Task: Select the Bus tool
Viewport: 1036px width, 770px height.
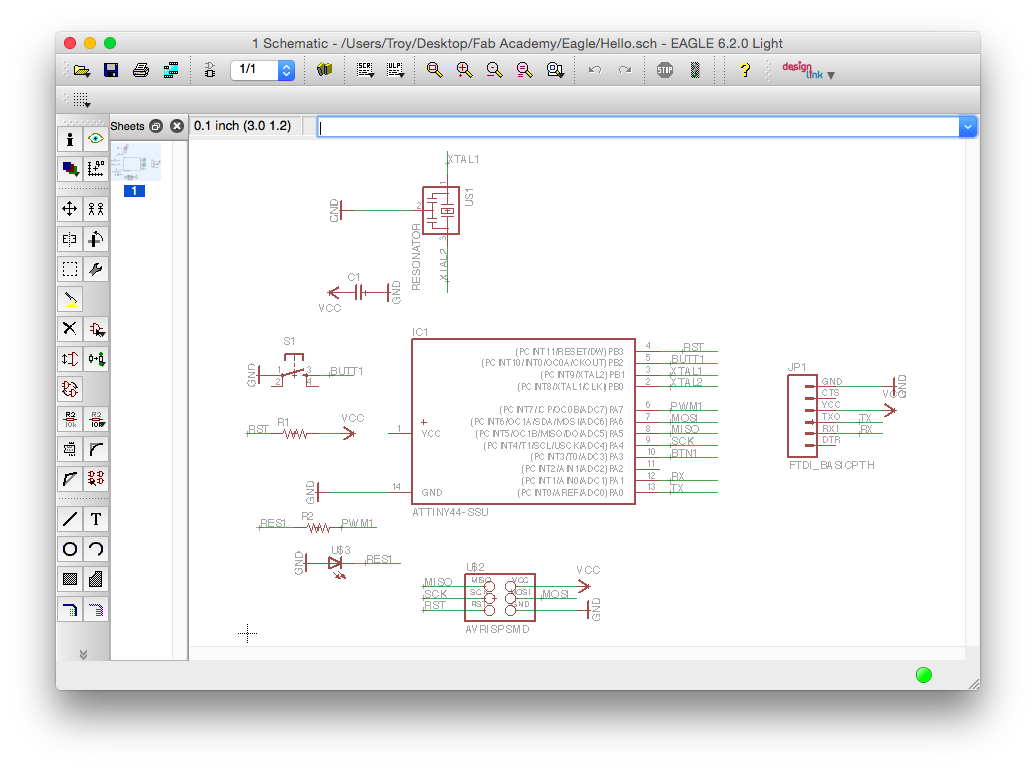Action: click(70, 609)
